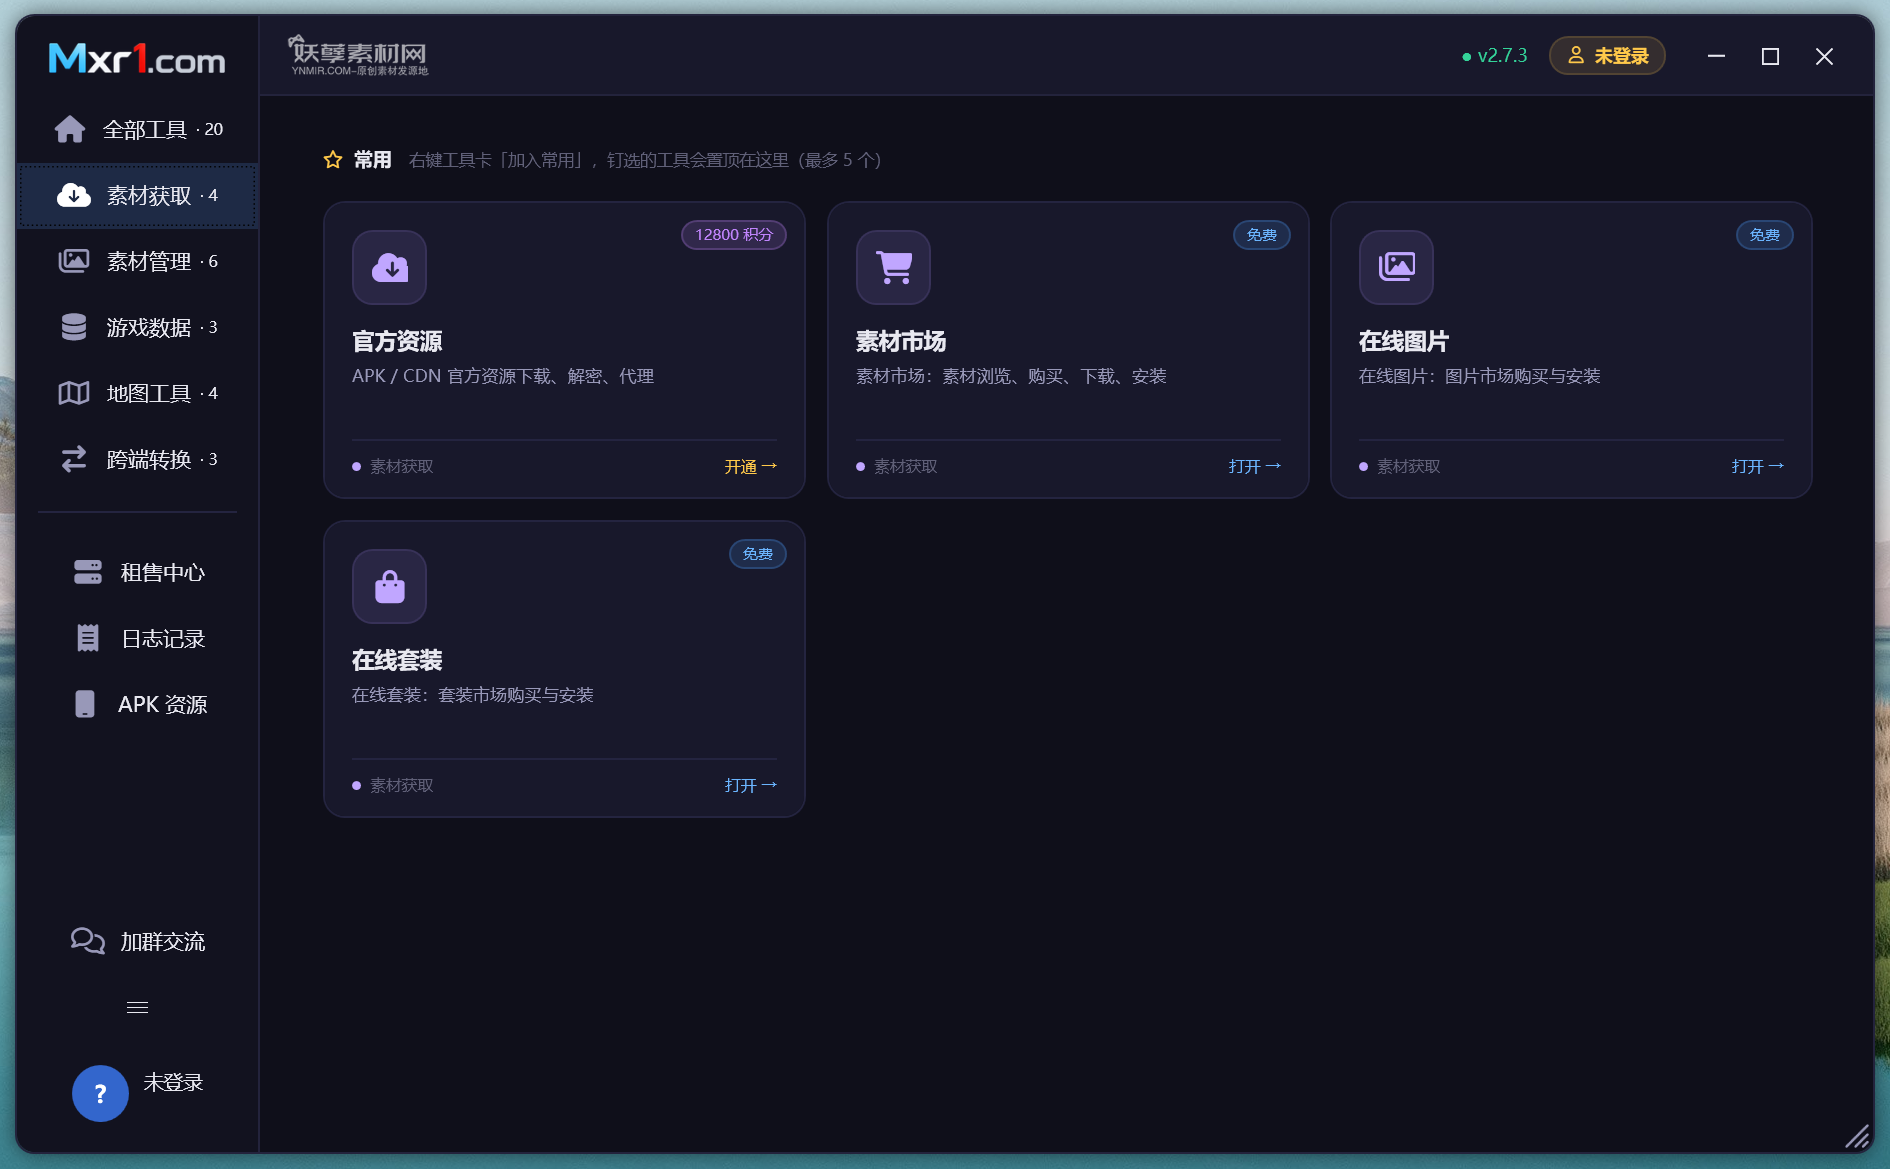This screenshot has height=1169, width=1890.
Task: Click the picture icon on 在线图片 card
Action: click(1397, 267)
